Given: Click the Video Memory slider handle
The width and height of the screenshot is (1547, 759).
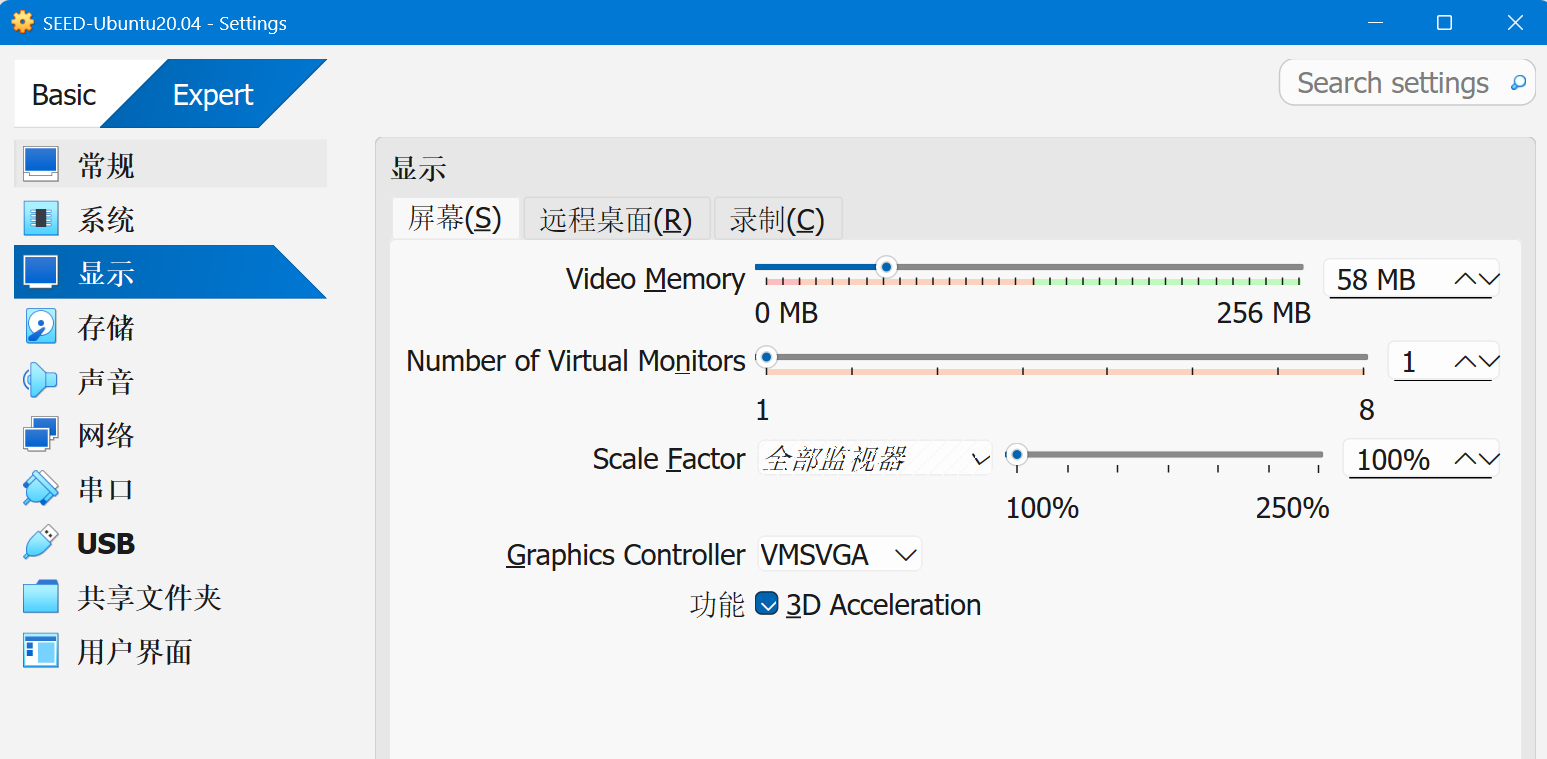Looking at the screenshot, I should pyautogui.click(x=885, y=267).
